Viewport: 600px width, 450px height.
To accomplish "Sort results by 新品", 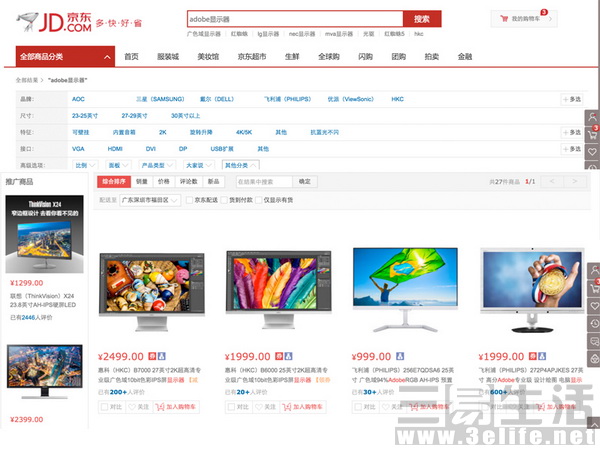I will tap(214, 181).
